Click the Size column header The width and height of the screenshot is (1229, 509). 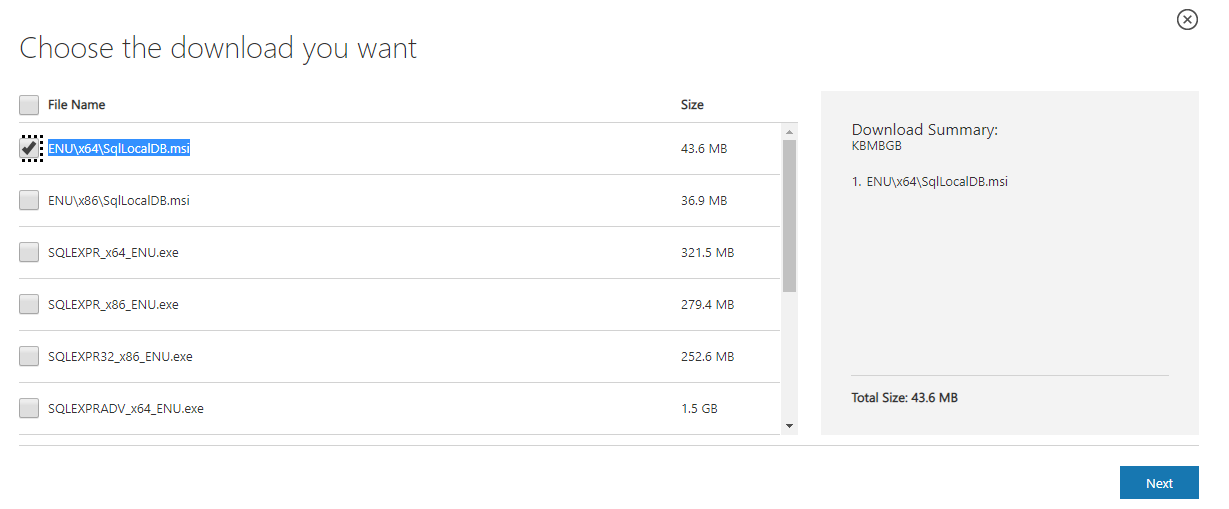[x=692, y=105]
